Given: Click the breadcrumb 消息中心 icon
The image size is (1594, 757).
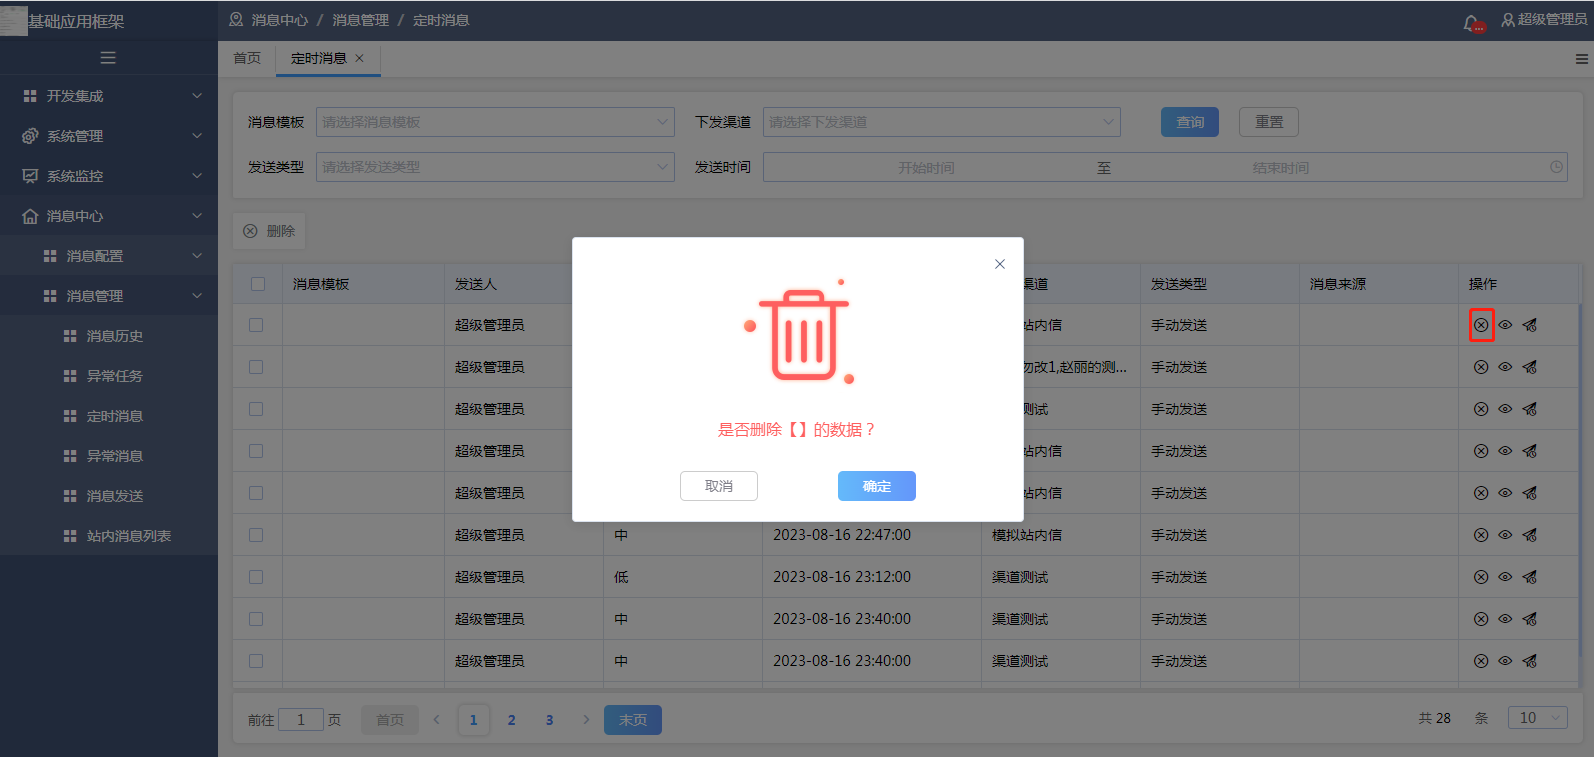Looking at the screenshot, I should [236, 20].
